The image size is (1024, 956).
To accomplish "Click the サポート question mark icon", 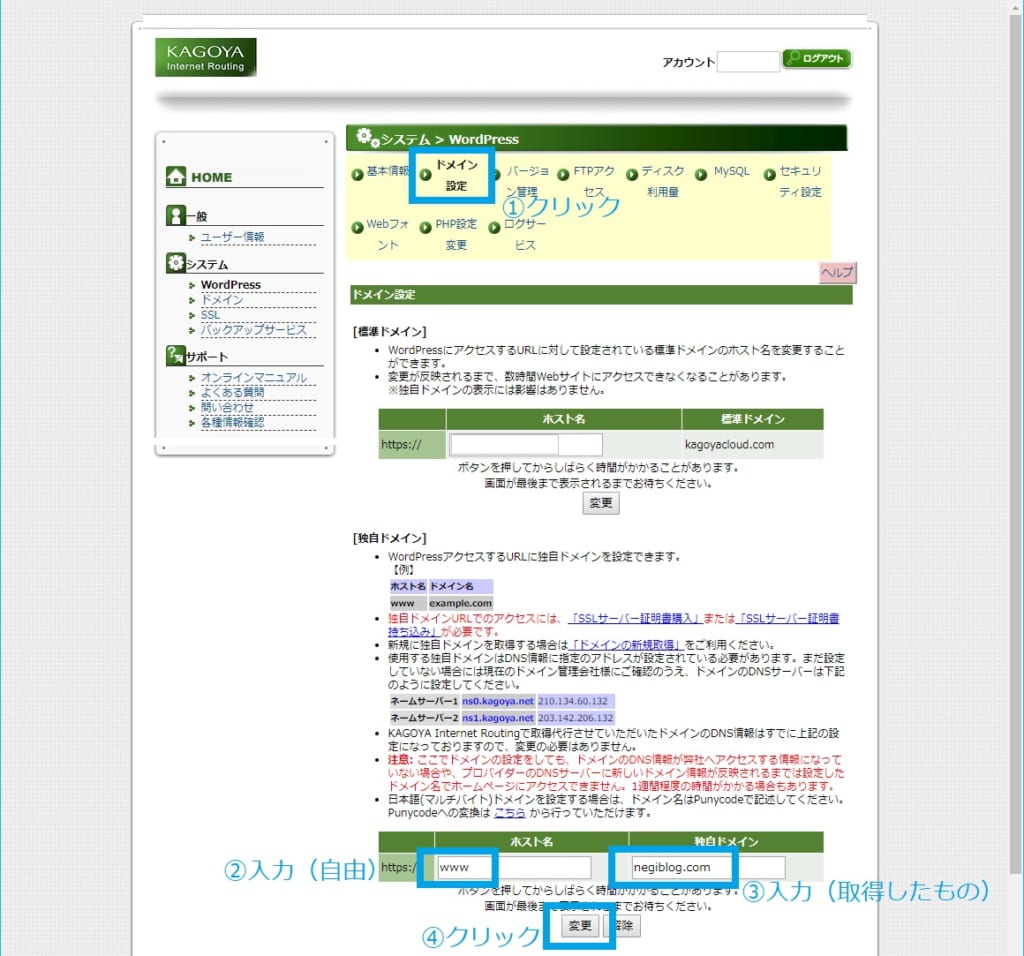I will (x=175, y=355).
